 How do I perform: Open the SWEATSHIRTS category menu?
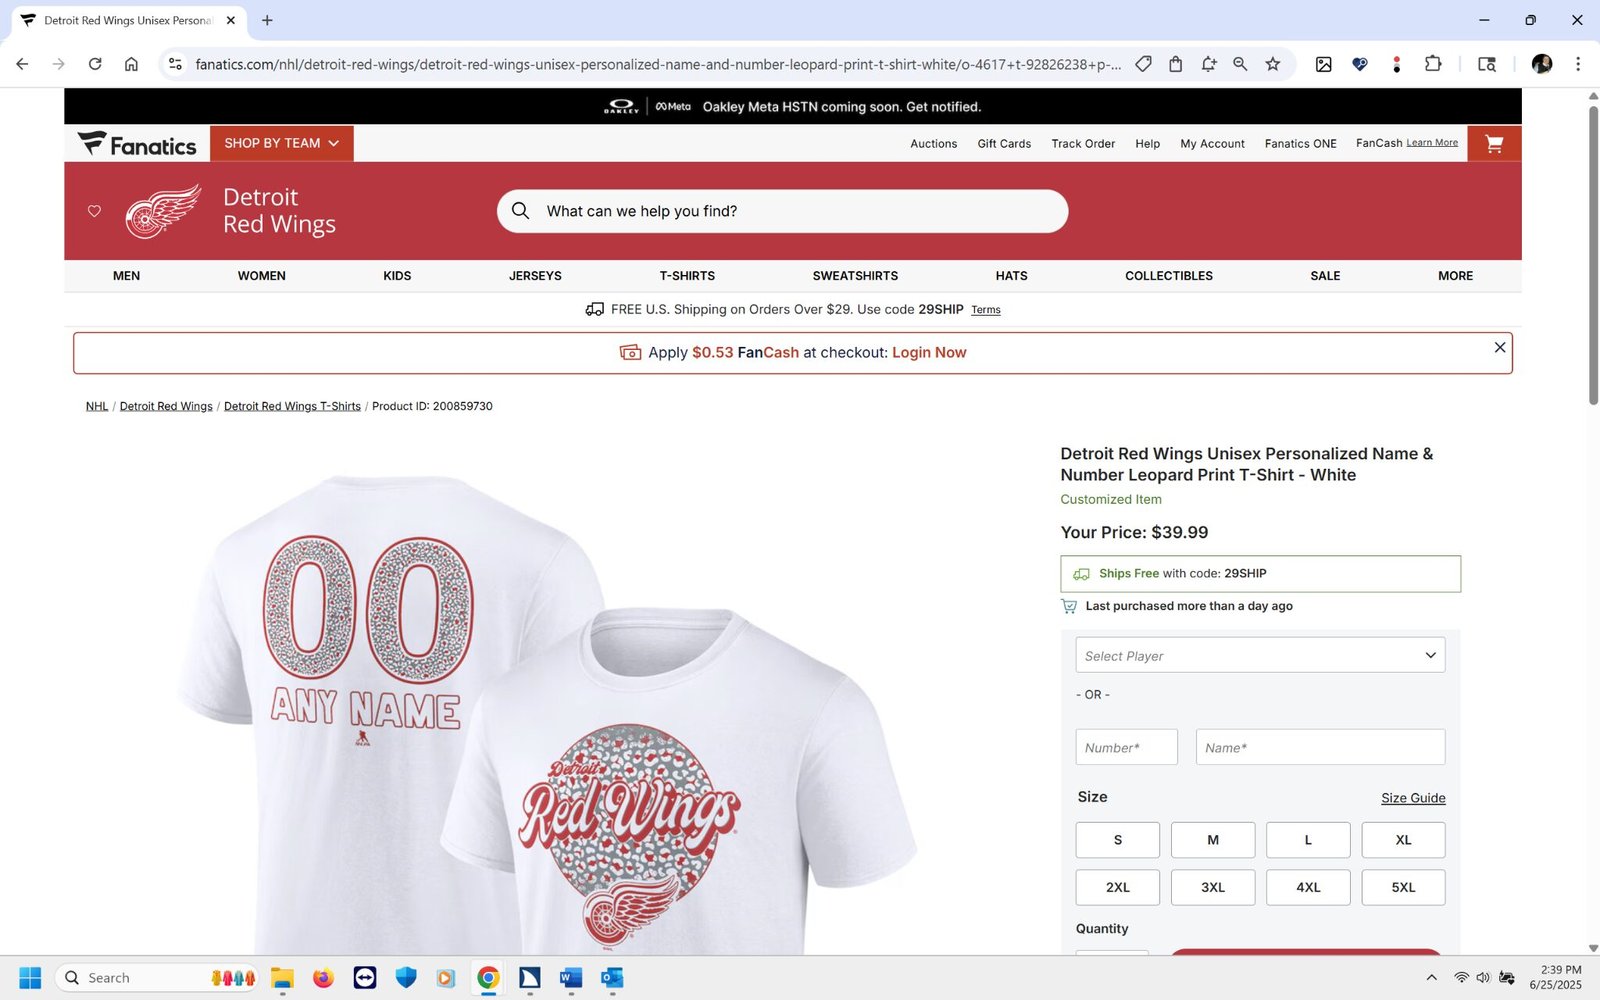[855, 276]
